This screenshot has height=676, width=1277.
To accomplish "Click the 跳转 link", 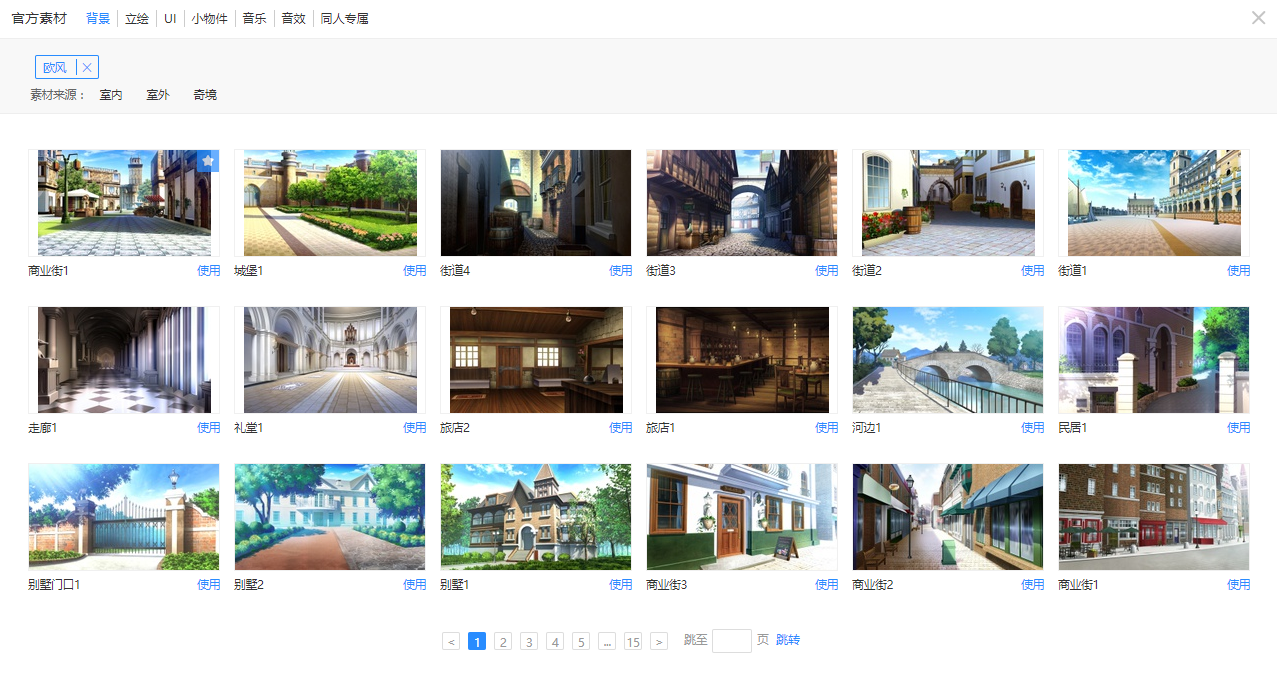I will coord(788,640).
